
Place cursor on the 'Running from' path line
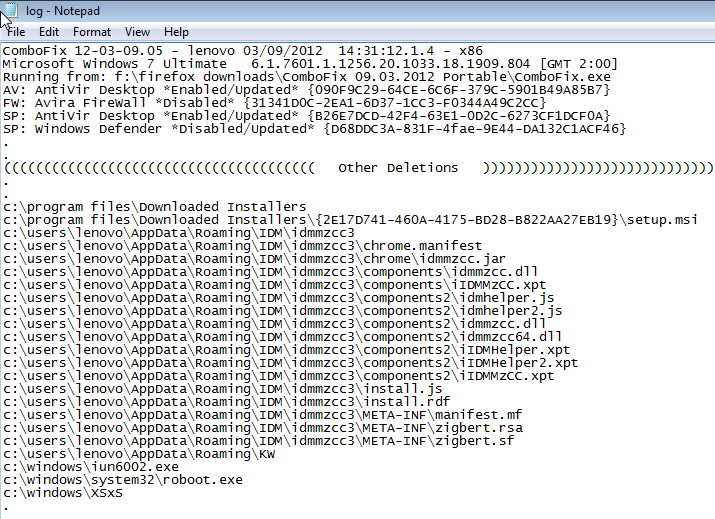click(x=306, y=77)
